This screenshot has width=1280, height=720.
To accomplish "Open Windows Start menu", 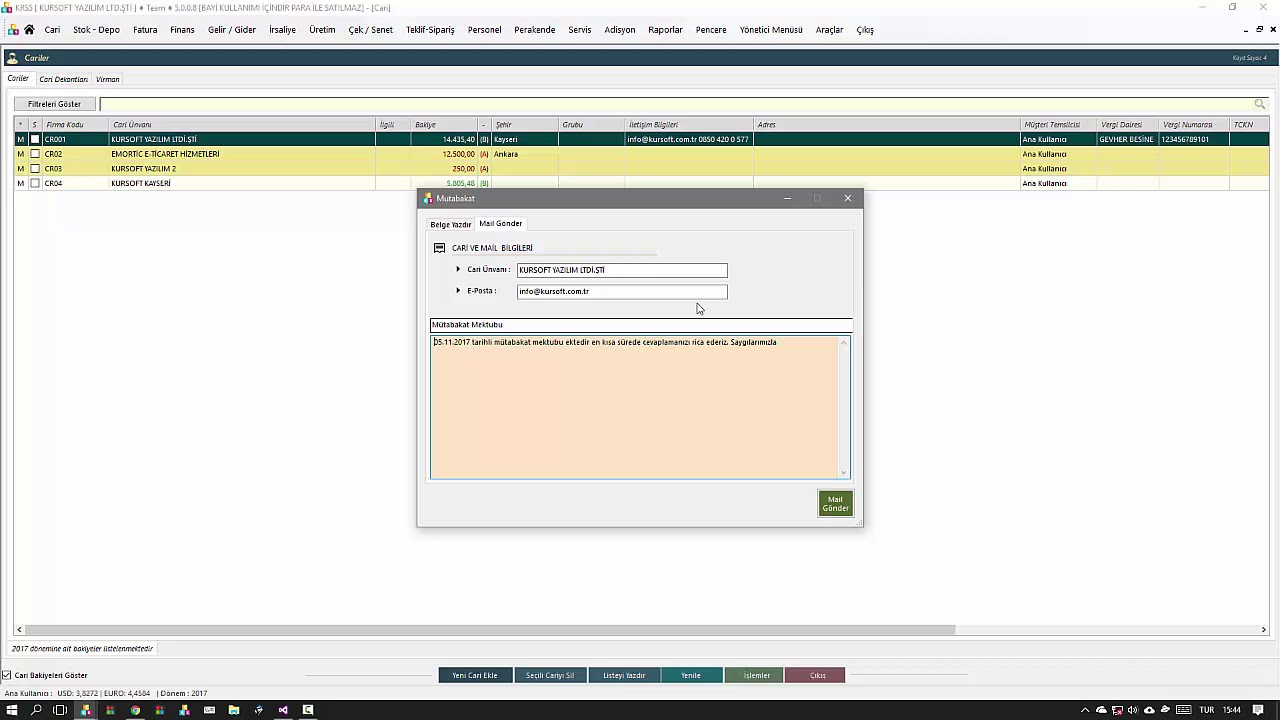I will [x=12, y=710].
